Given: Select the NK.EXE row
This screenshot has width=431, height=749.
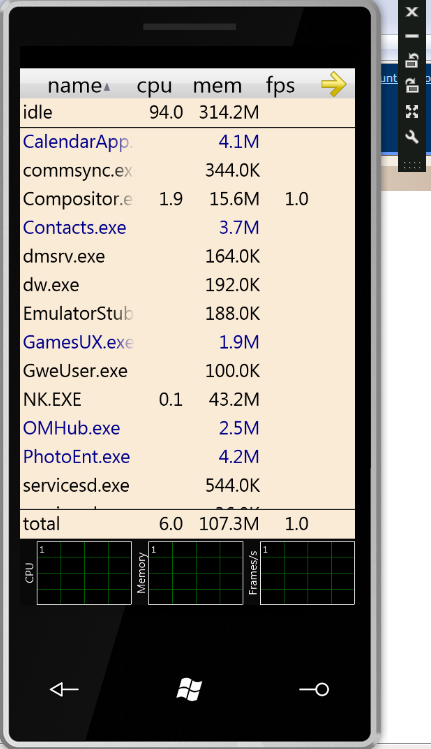Looking at the screenshot, I should tap(187, 400).
